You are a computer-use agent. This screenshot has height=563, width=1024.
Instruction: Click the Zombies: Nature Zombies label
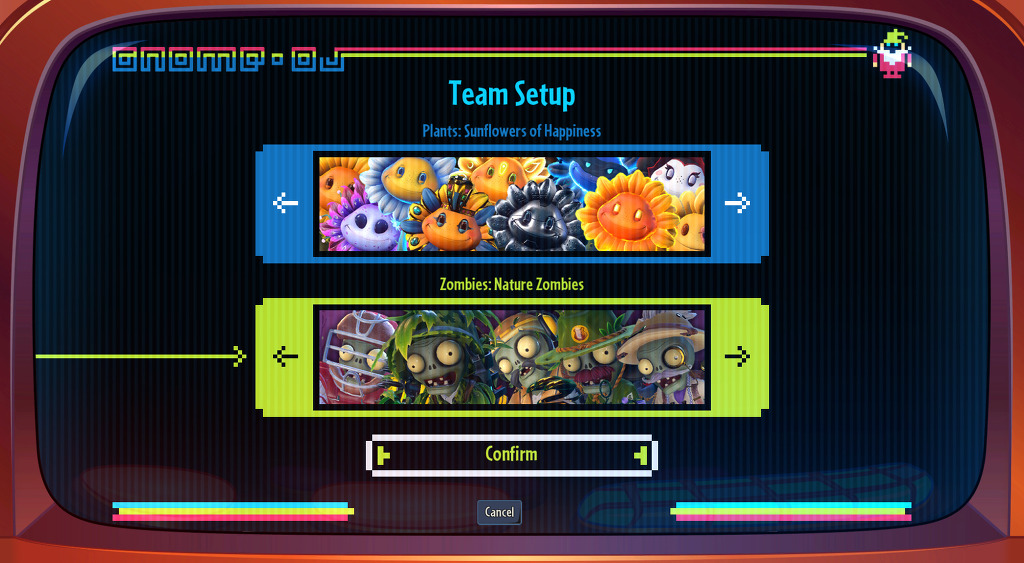(511, 284)
